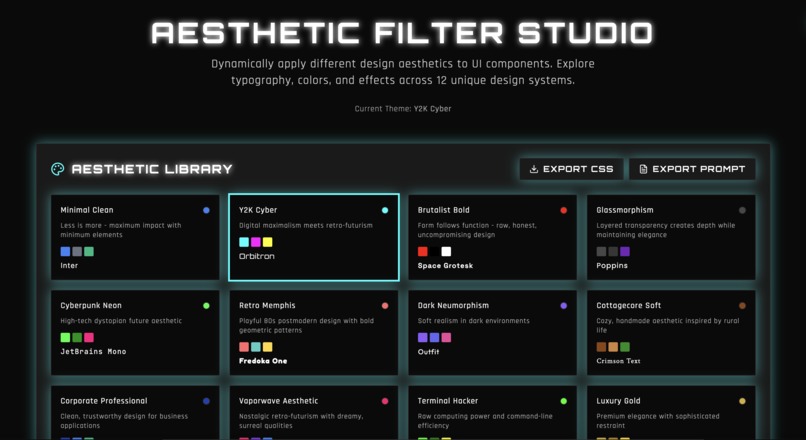Click the gold dot on Luxury Gold
The height and width of the screenshot is (440, 806).
pyautogui.click(x=742, y=401)
